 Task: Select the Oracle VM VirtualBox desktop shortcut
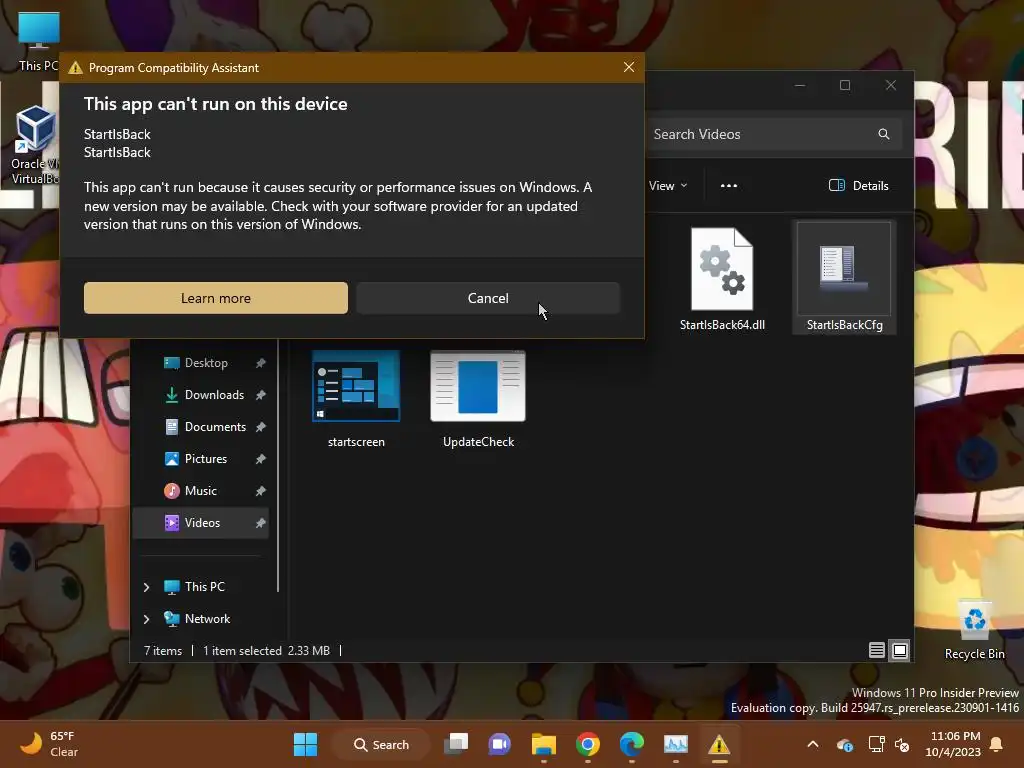(34, 145)
